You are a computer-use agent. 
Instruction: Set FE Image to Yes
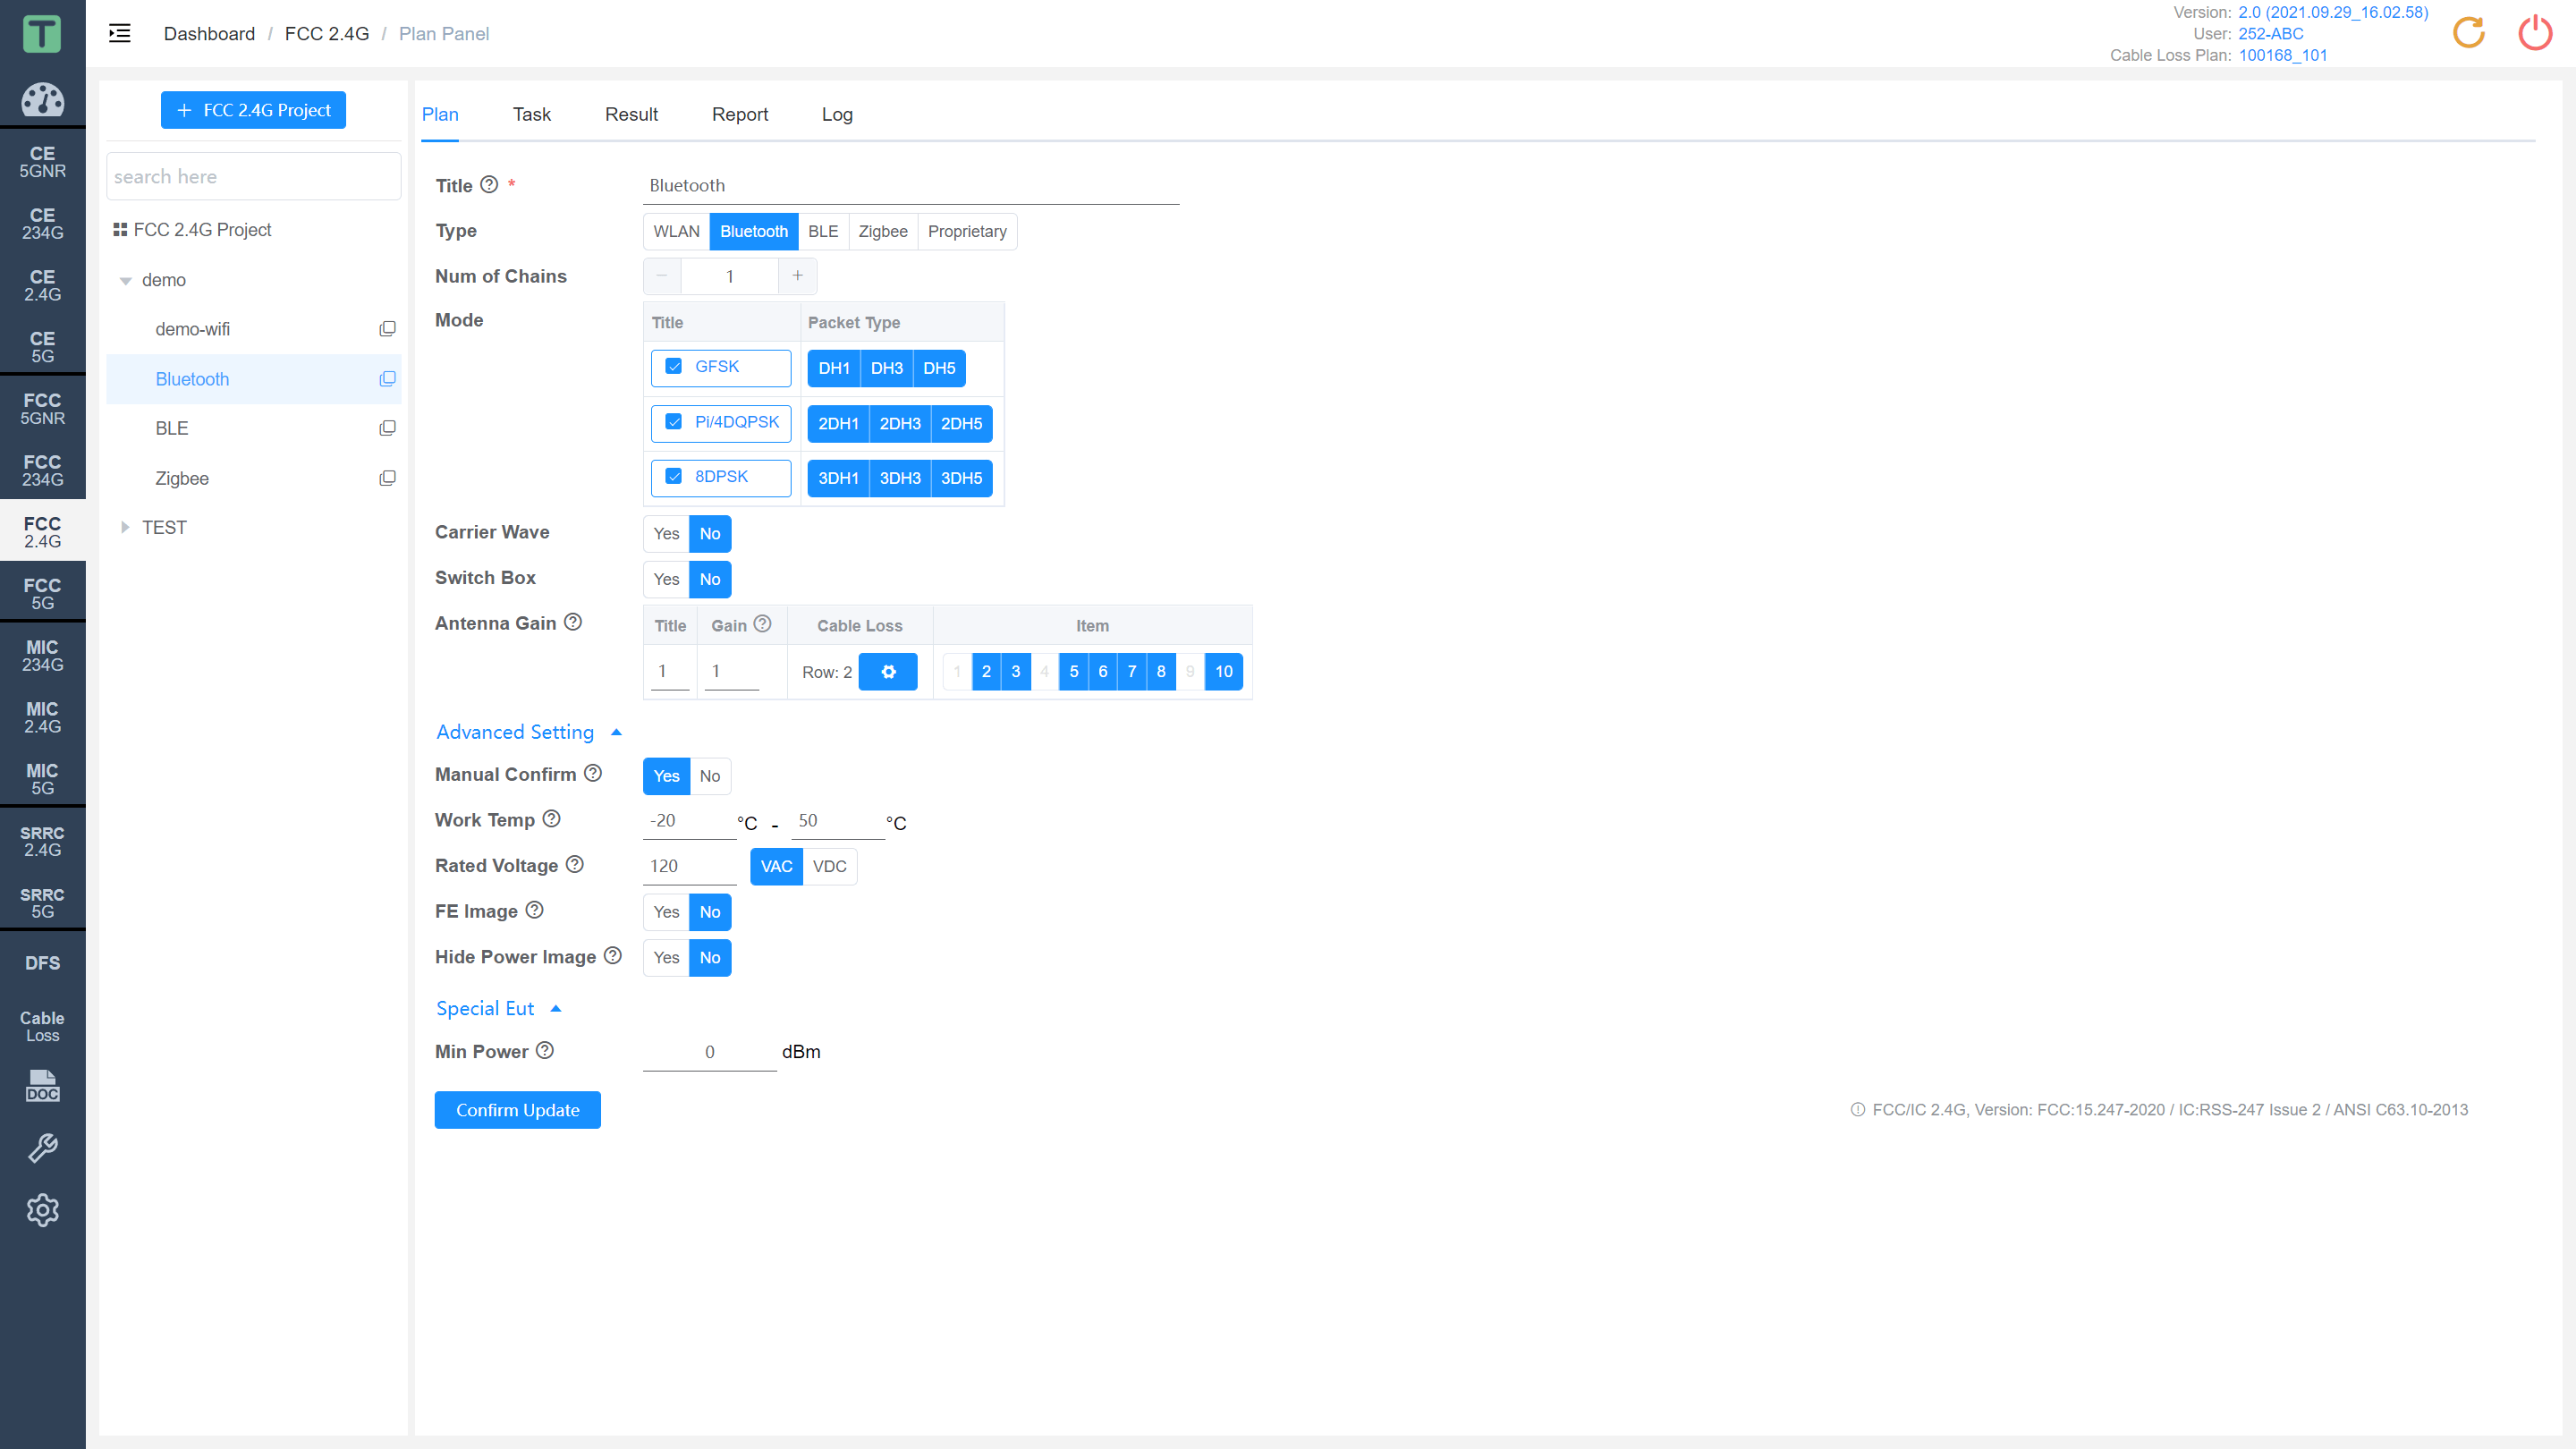[x=666, y=912]
